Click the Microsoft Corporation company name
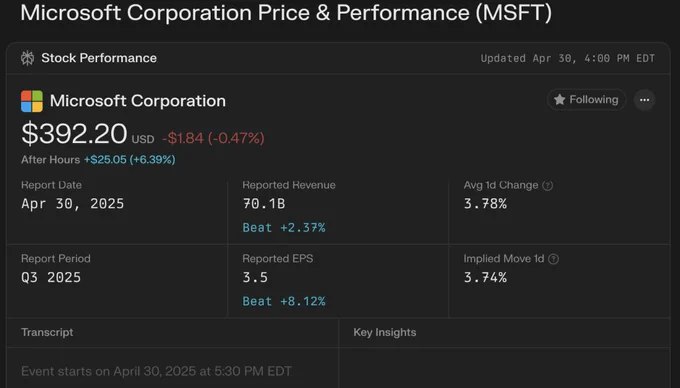This screenshot has height=388, width=680. [x=138, y=101]
